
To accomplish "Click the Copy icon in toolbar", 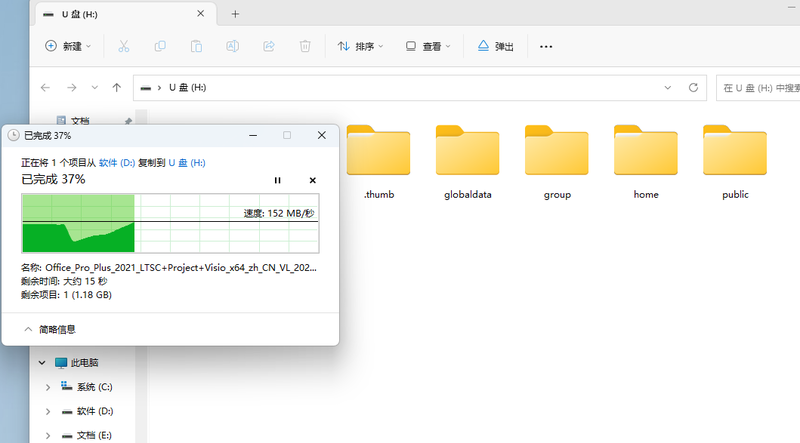I will [x=160, y=46].
